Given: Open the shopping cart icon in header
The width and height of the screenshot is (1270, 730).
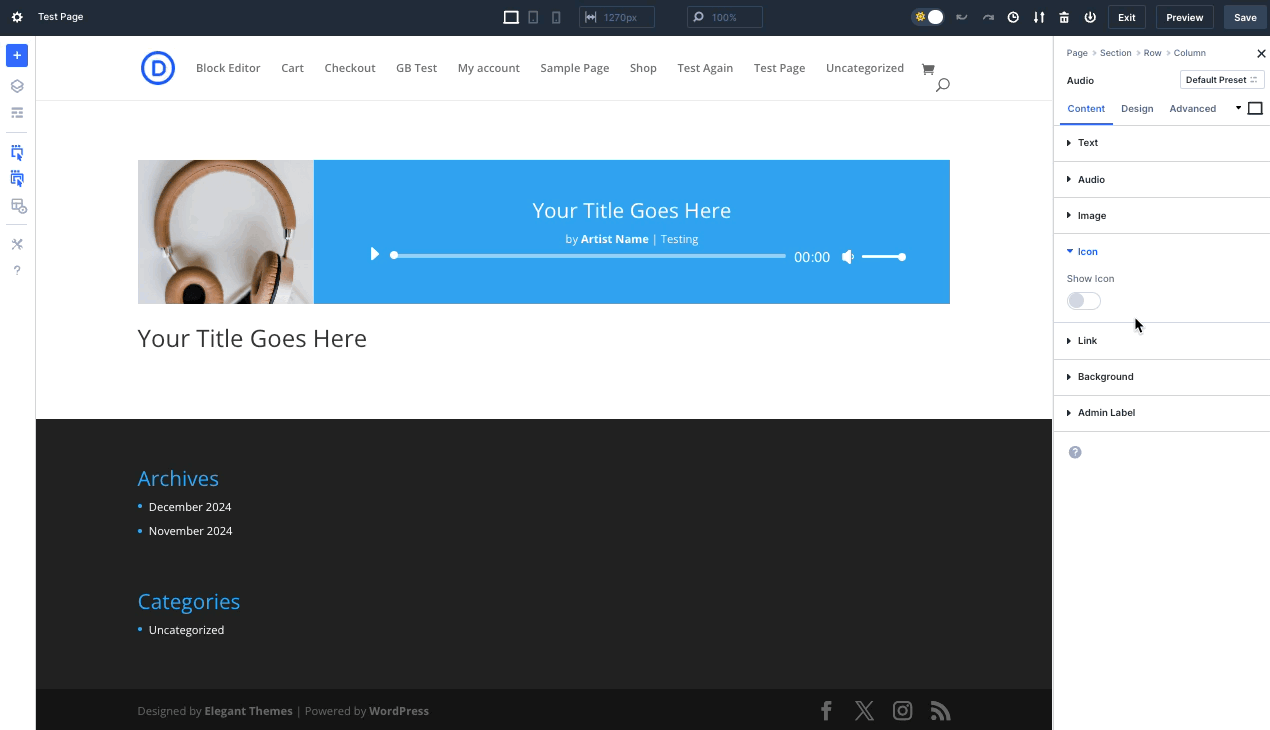Looking at the screenshot, I should click(x=927, y=69).
